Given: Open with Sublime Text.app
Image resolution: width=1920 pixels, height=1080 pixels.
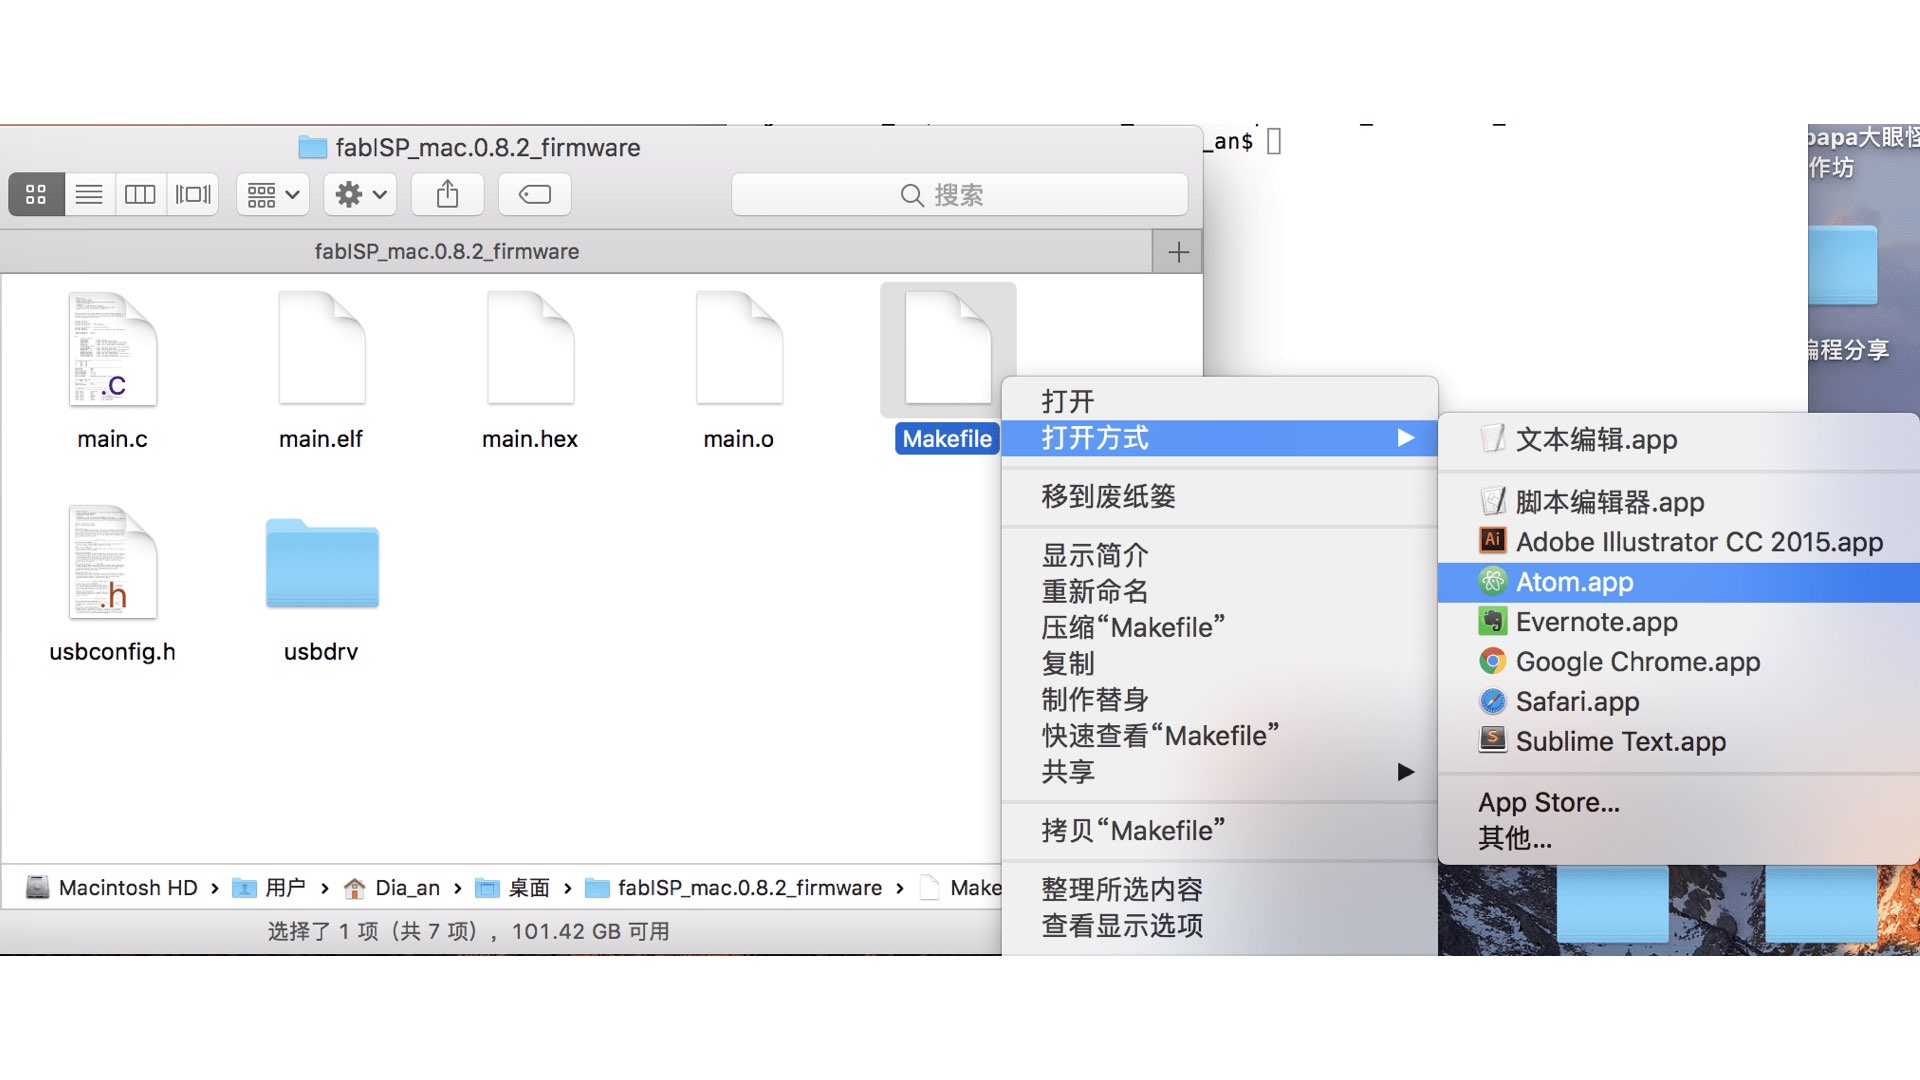Looking at the screenshot, I should coord(1679,741).
